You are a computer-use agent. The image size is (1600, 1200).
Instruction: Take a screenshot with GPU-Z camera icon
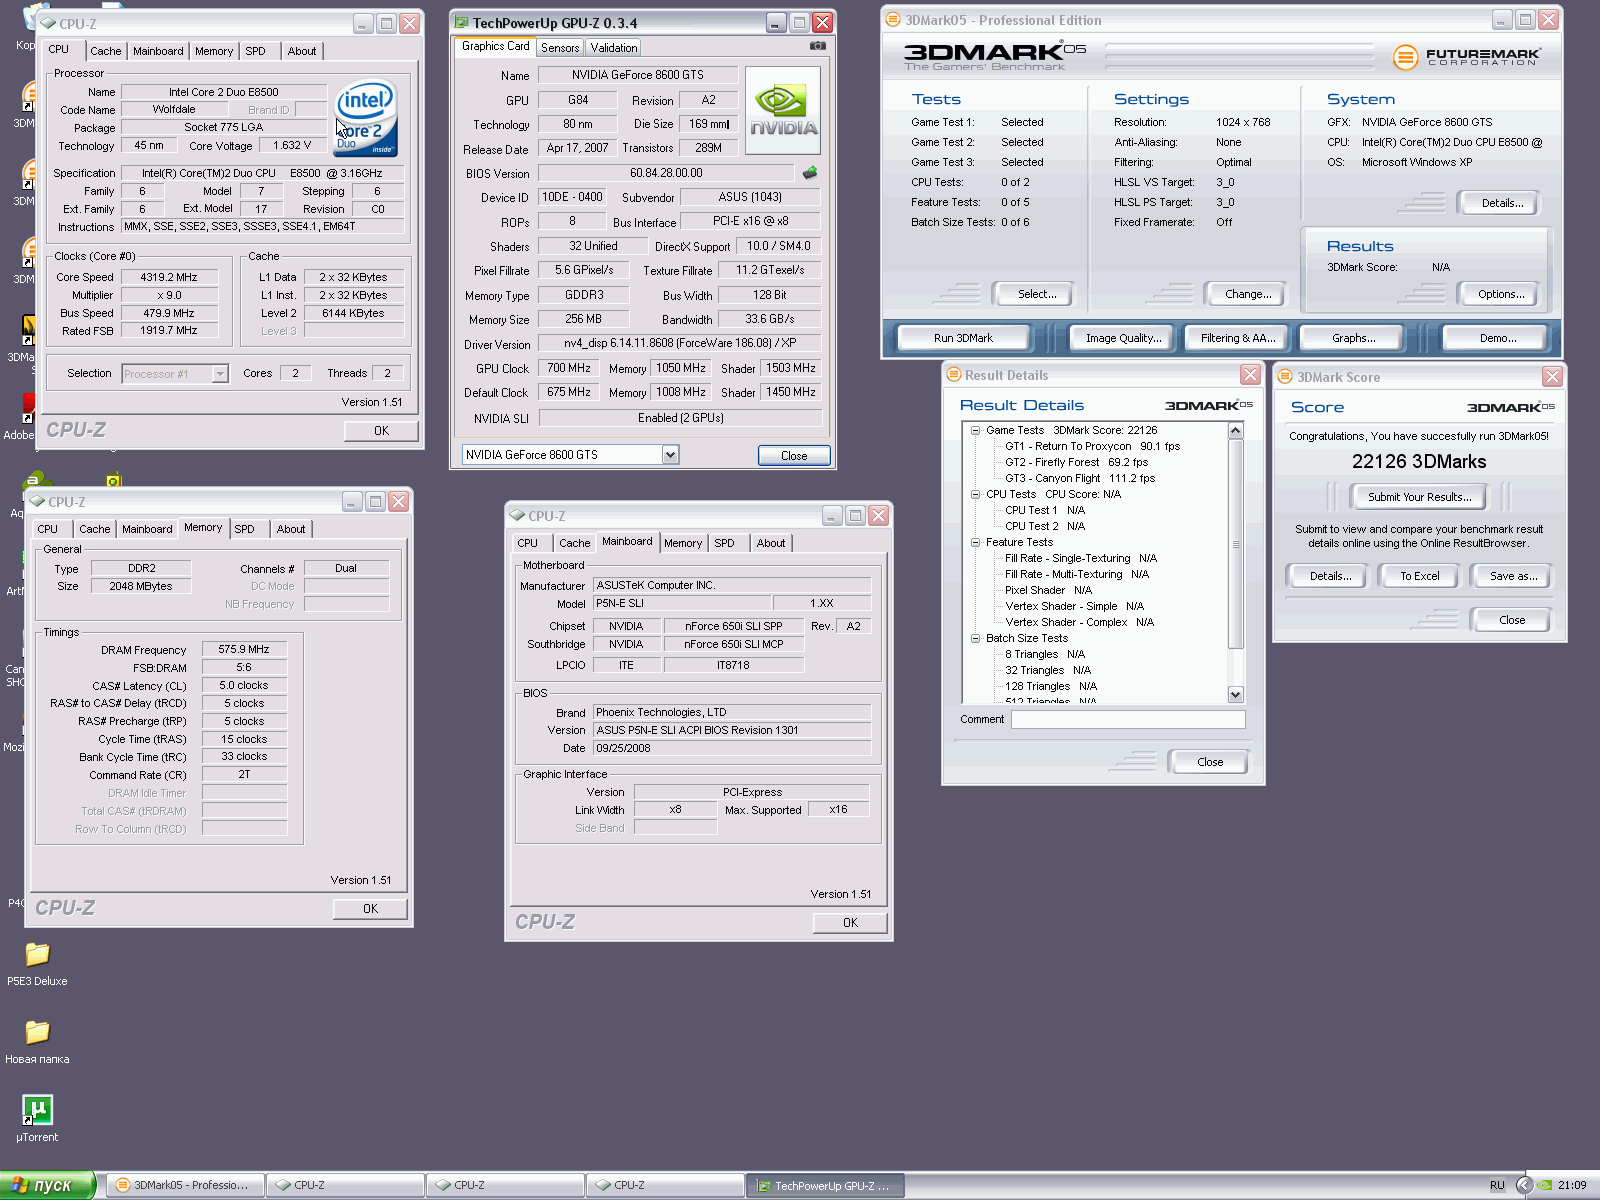[x=818, y=46]
